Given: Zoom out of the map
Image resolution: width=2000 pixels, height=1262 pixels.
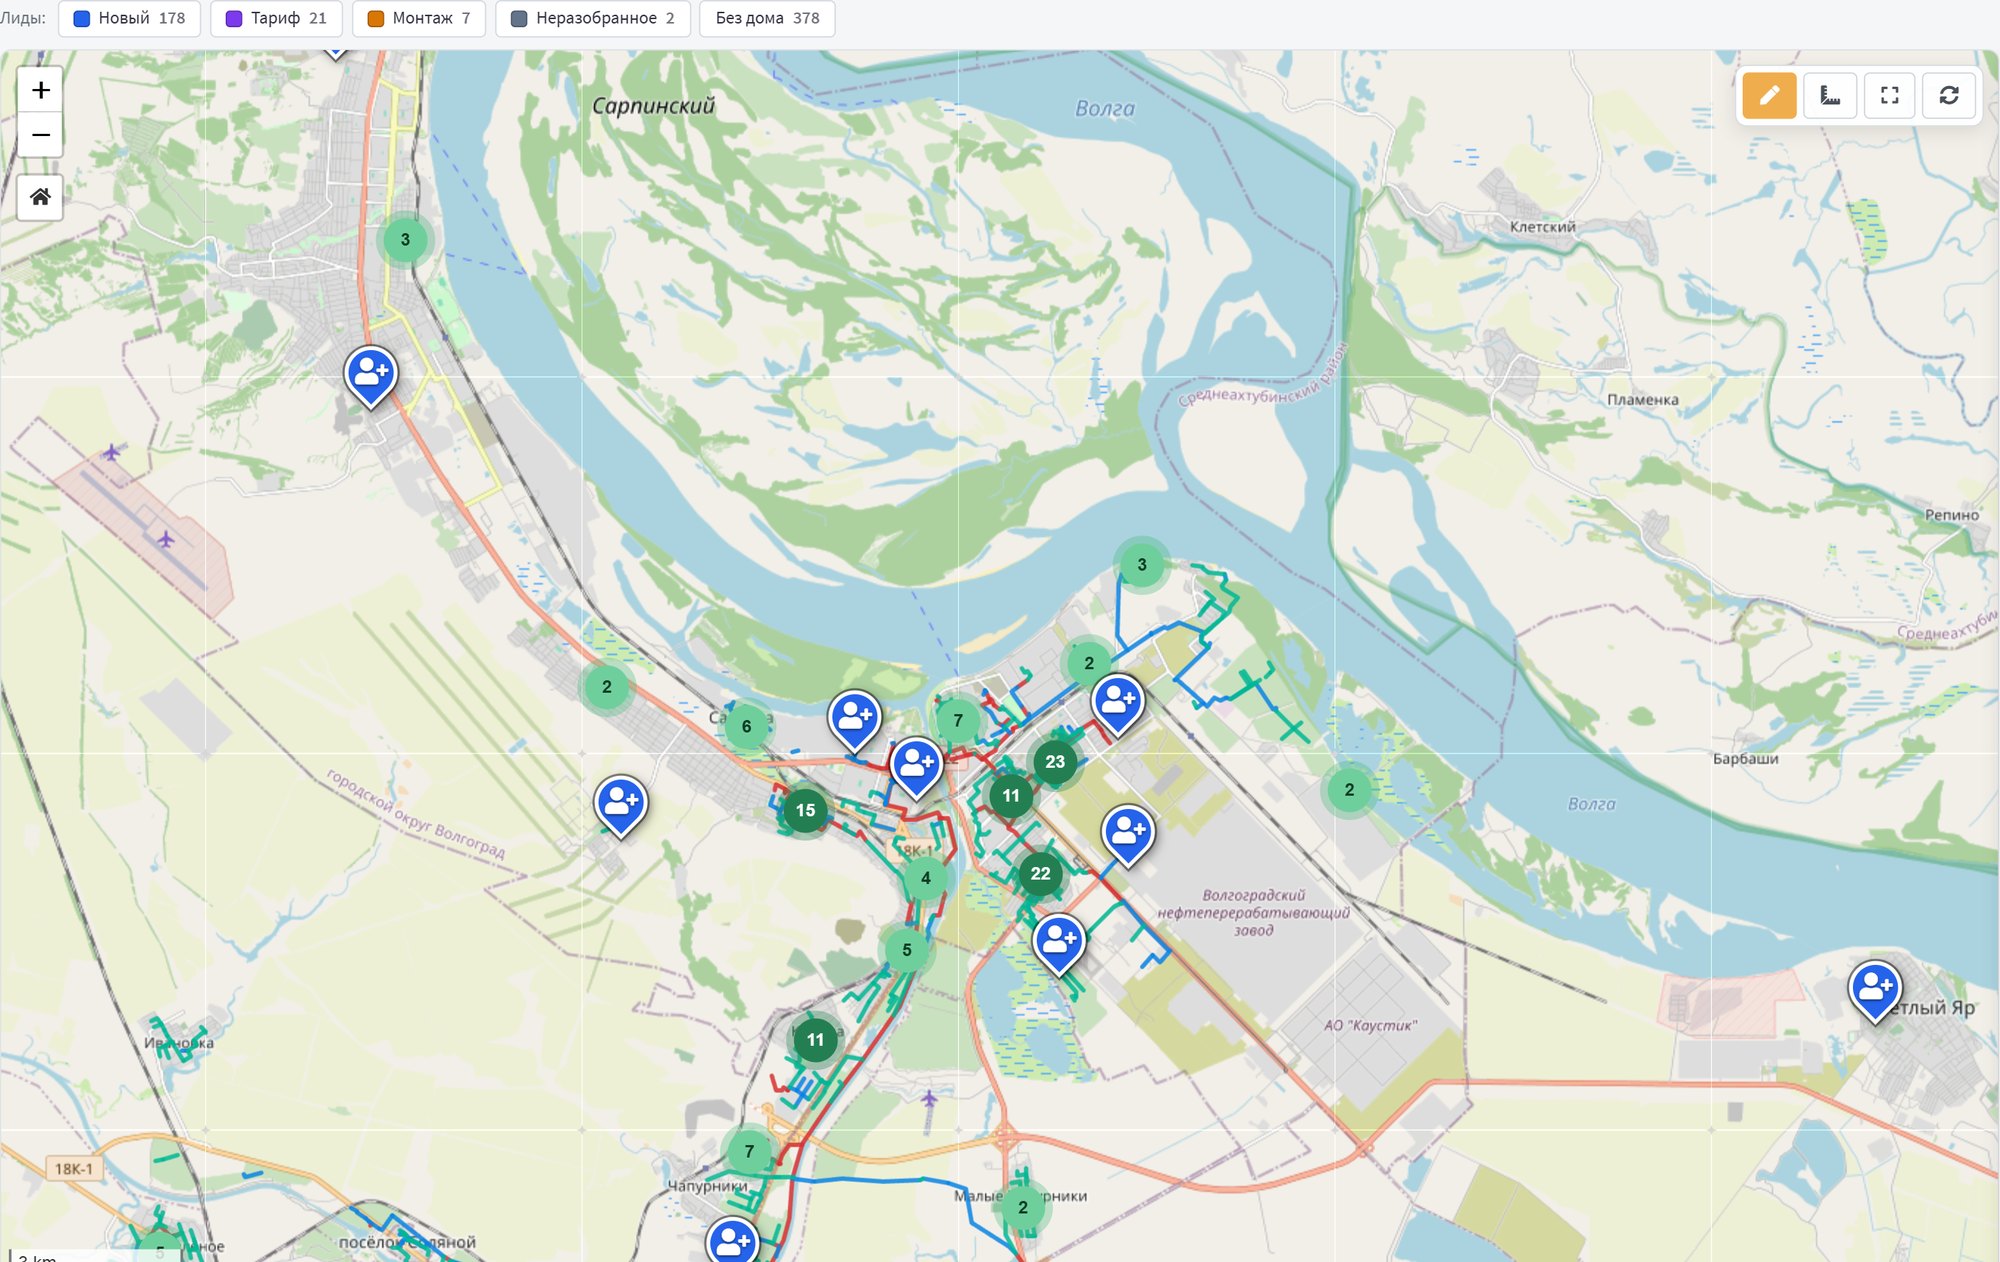Looking at the screenshot, I should pos(40,135).
